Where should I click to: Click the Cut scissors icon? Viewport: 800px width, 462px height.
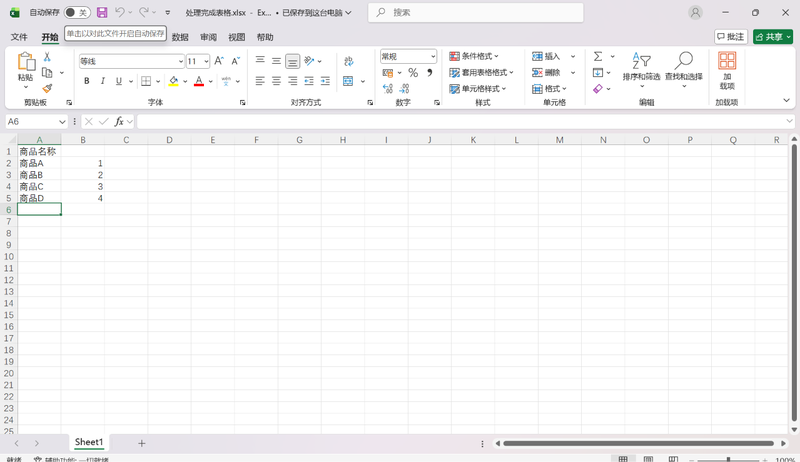pyautogui.click(x=47, y=57)
